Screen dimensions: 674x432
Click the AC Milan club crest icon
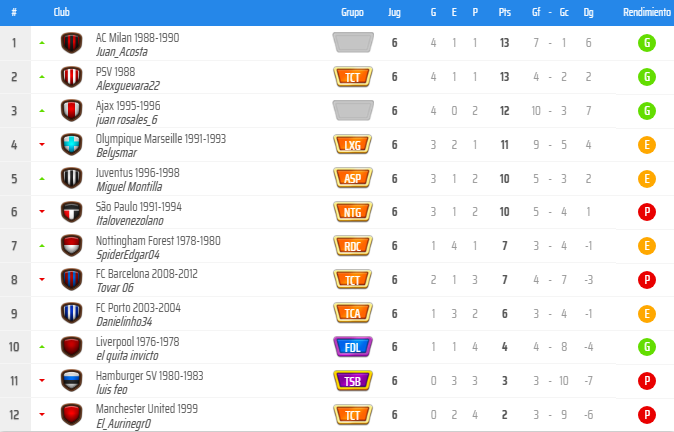point(71,43)
